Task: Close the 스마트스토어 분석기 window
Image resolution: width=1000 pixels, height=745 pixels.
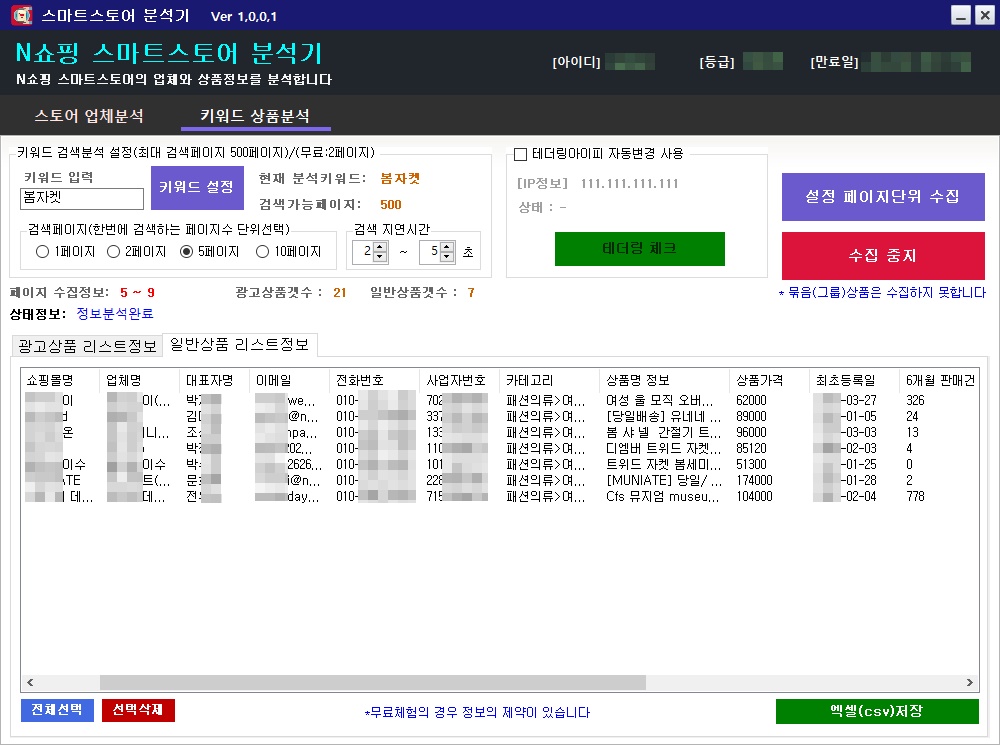Action: [985, 15]
